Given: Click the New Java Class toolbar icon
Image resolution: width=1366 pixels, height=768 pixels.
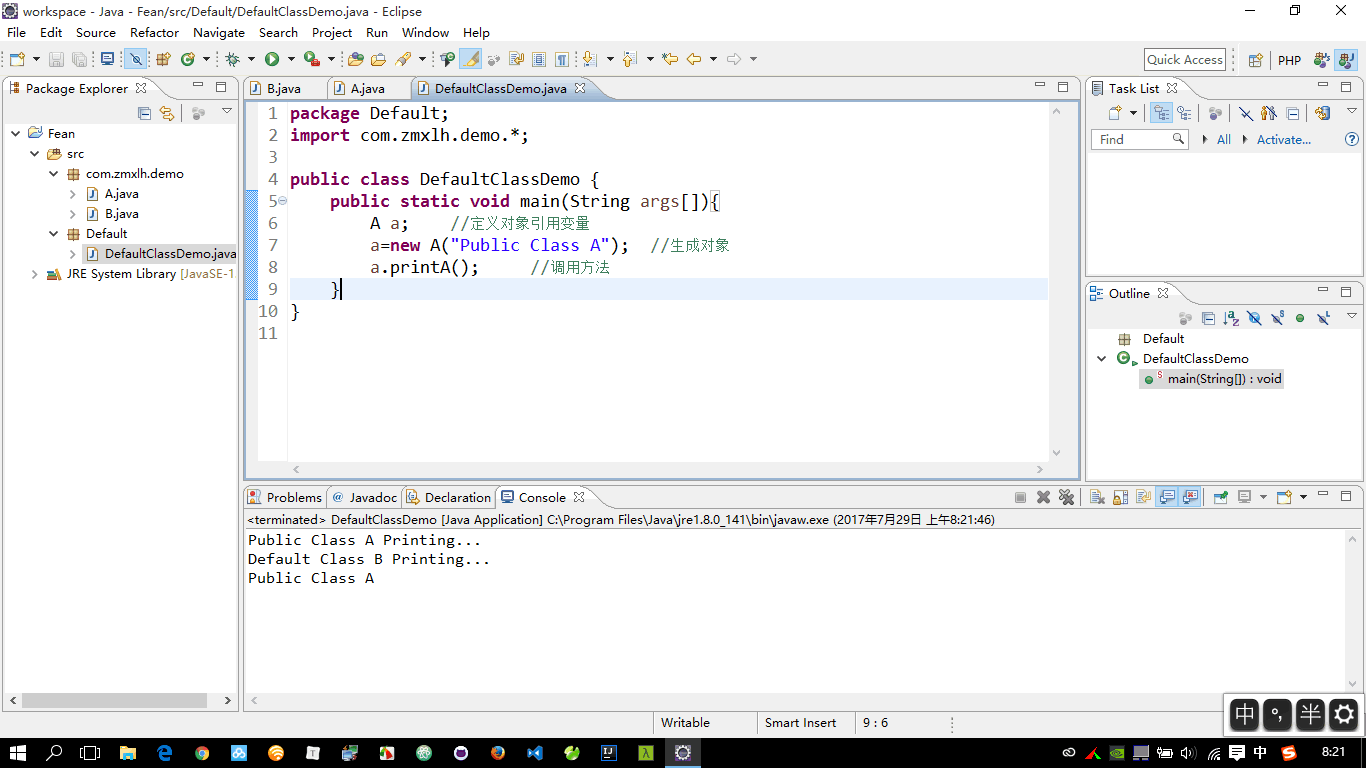Looking at the screenshot, I should click(186, 59).
